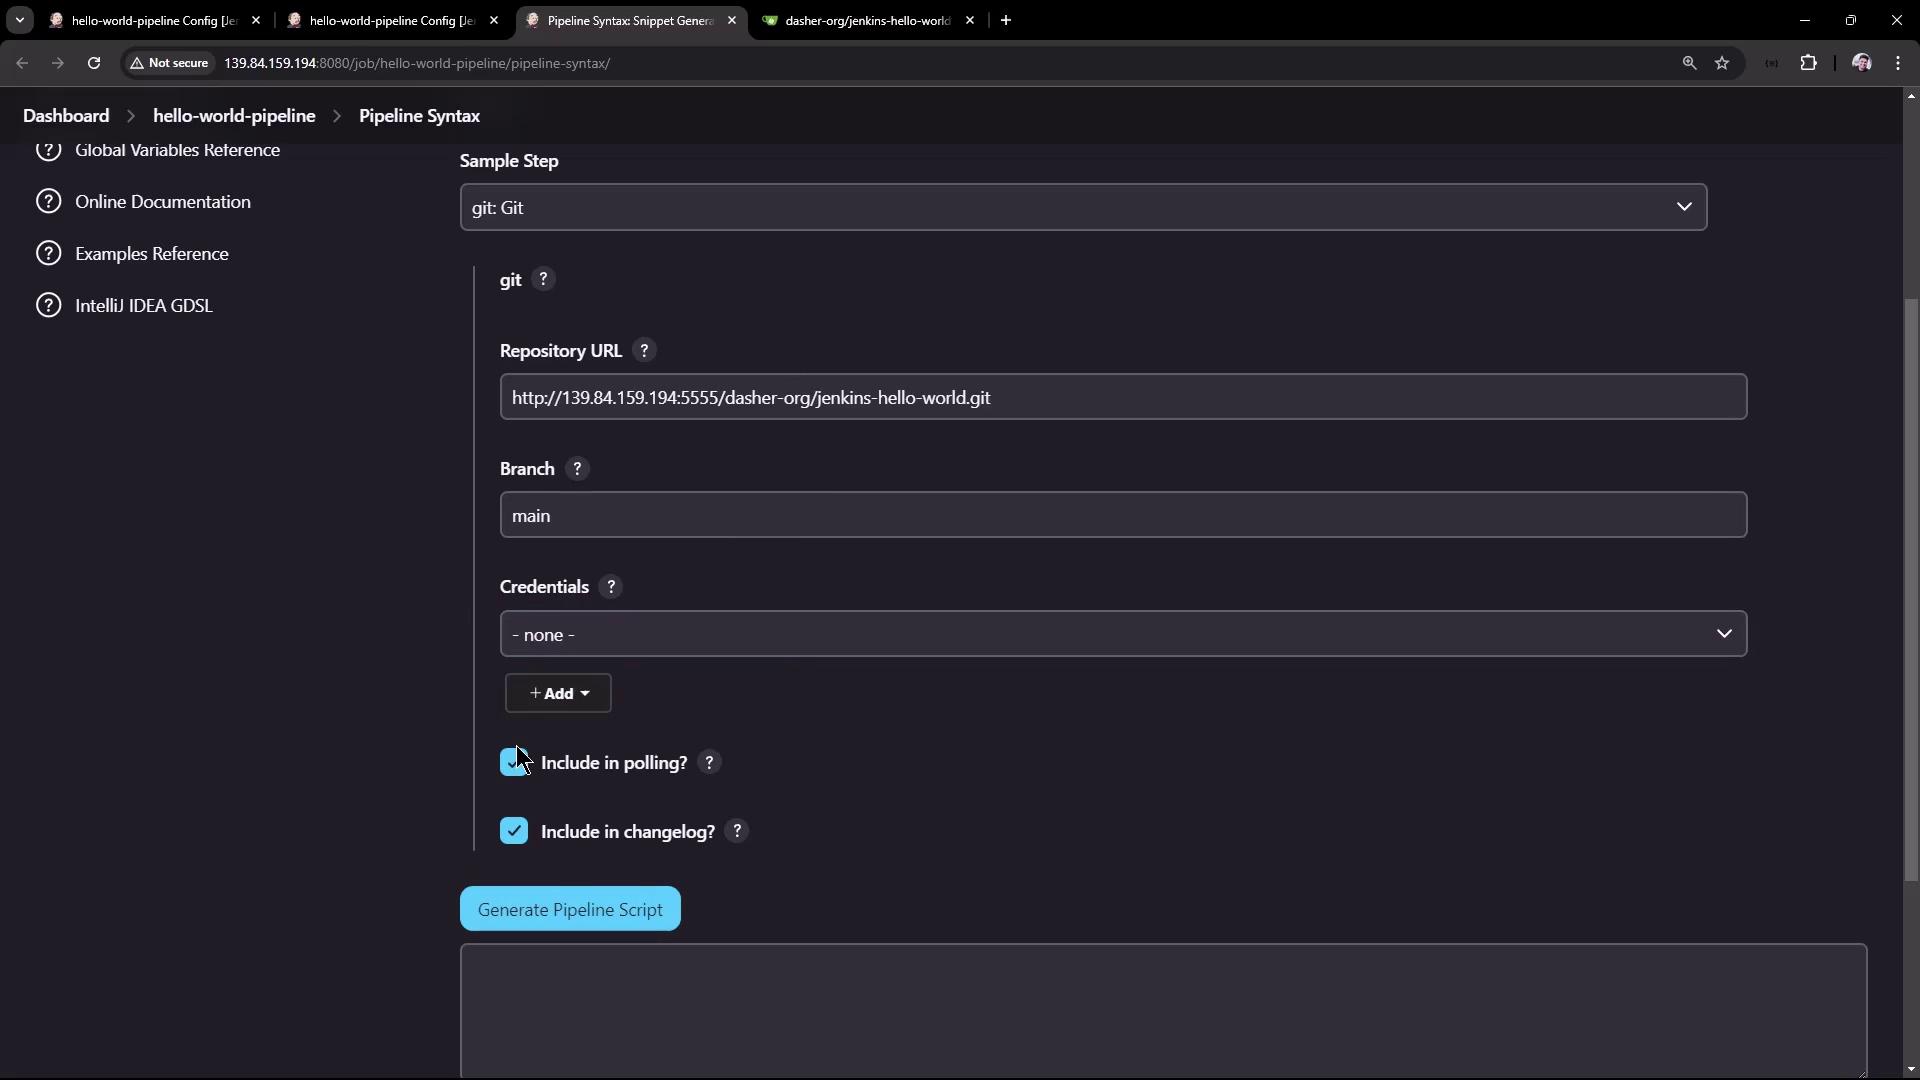Bookmark this page with star icon

point(1722,63)
